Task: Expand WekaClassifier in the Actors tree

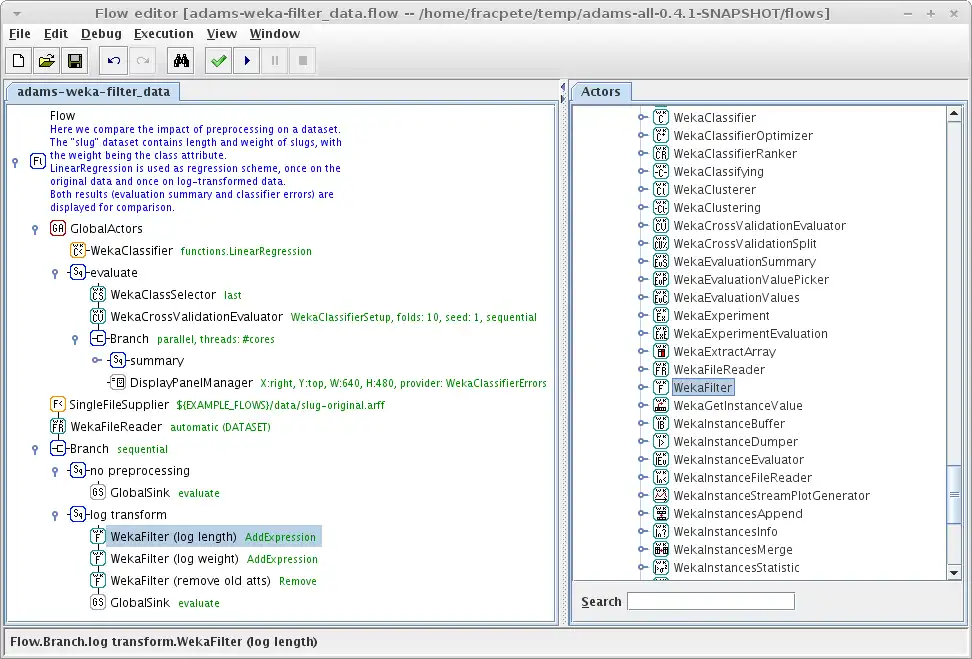Action: (x=643, y=117)
